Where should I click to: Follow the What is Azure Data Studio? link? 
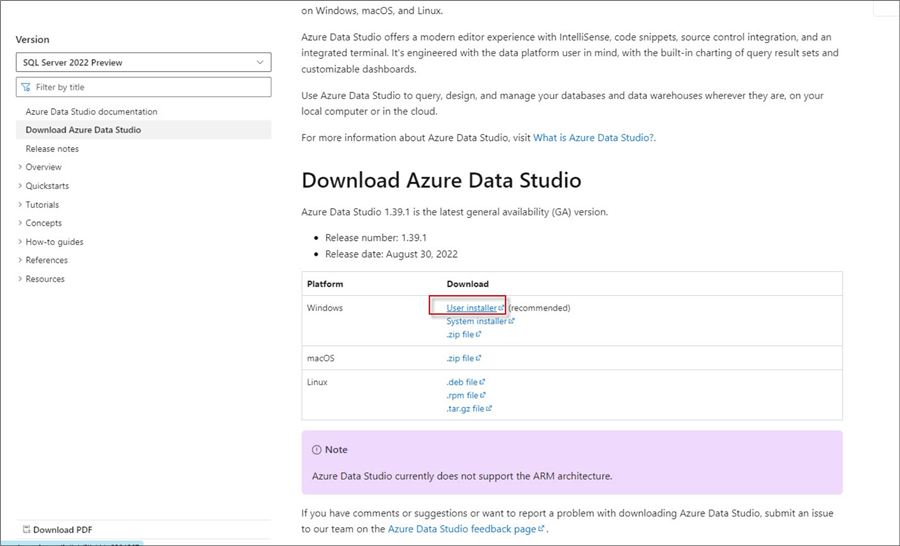tap(593, 138)
